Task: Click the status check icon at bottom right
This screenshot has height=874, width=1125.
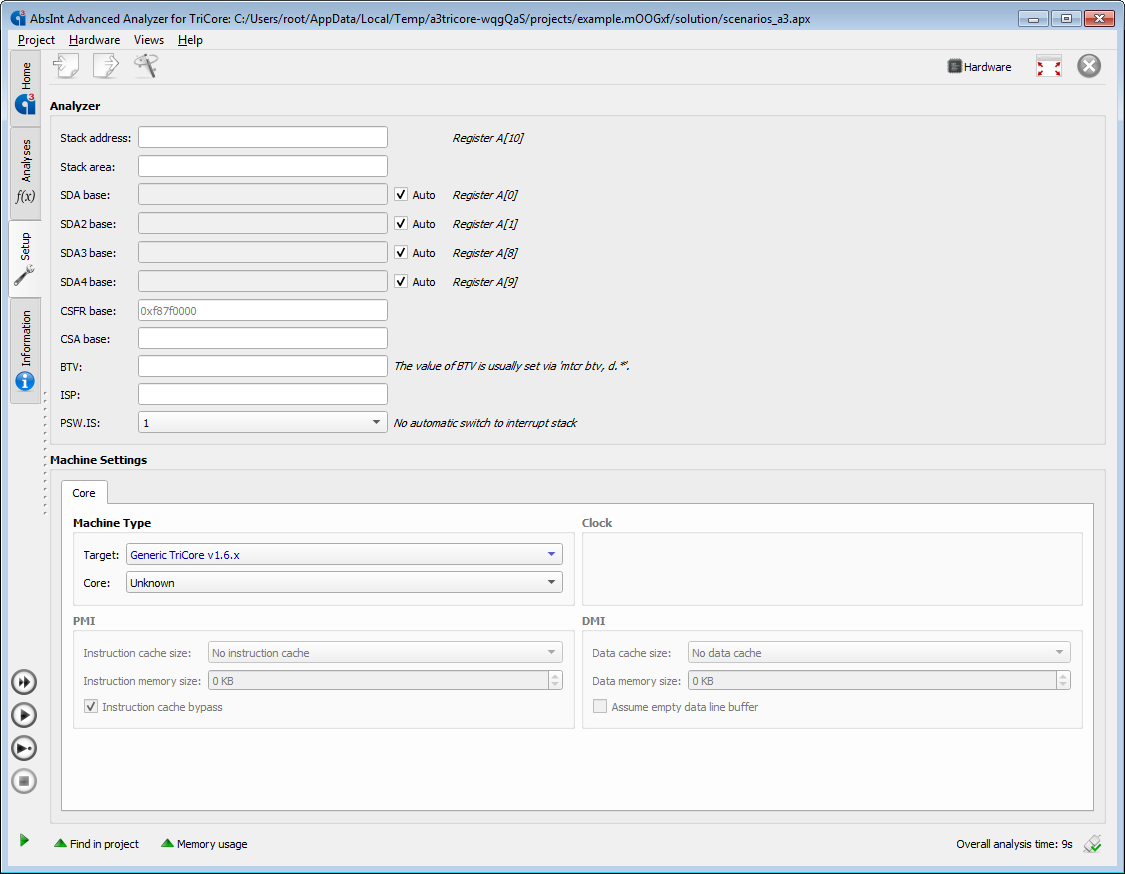Action: pos(1093,844)
